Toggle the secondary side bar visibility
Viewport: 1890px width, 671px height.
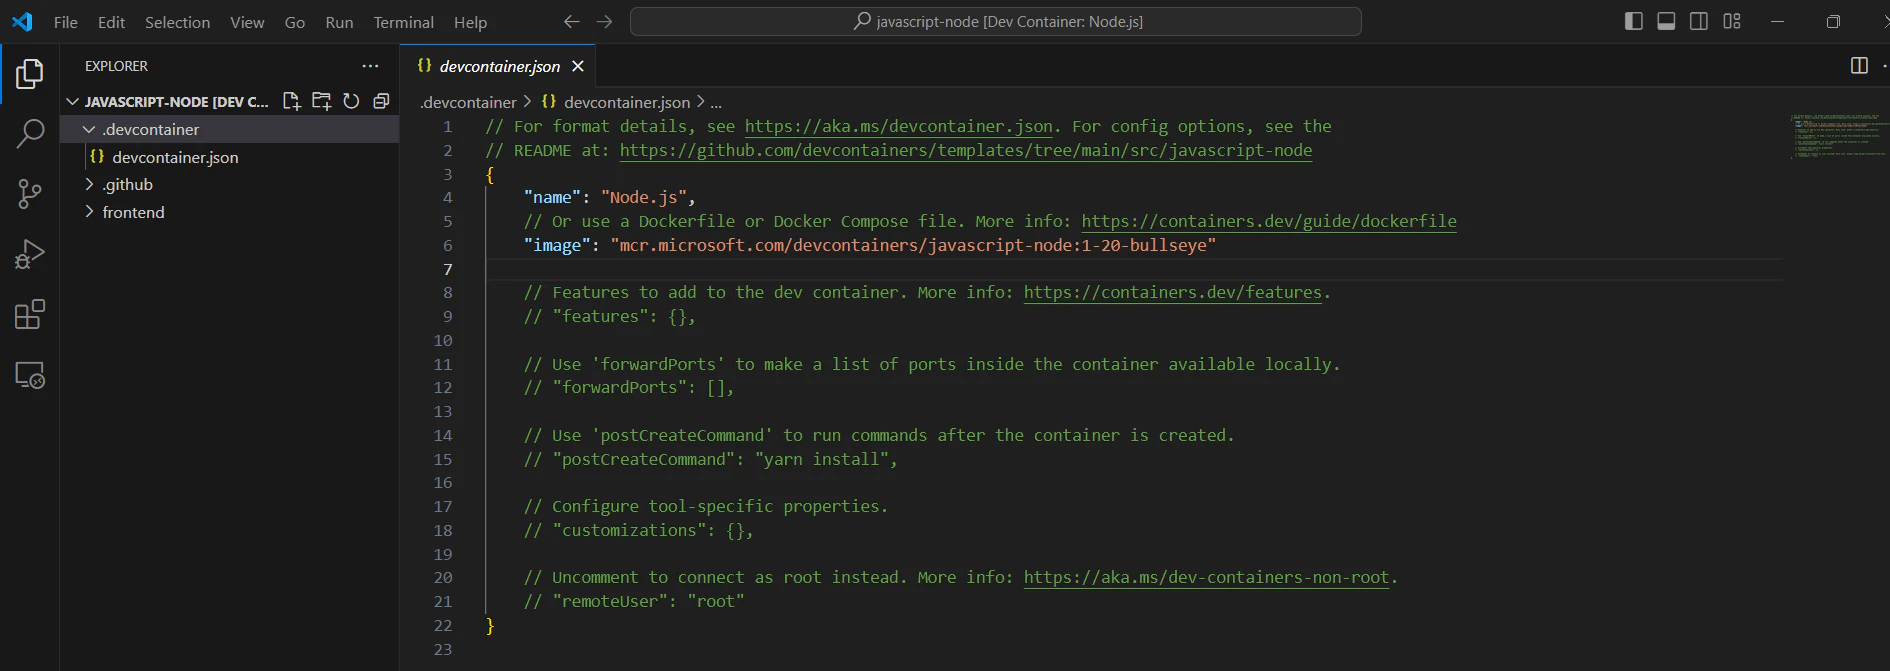pos(1699,21)
